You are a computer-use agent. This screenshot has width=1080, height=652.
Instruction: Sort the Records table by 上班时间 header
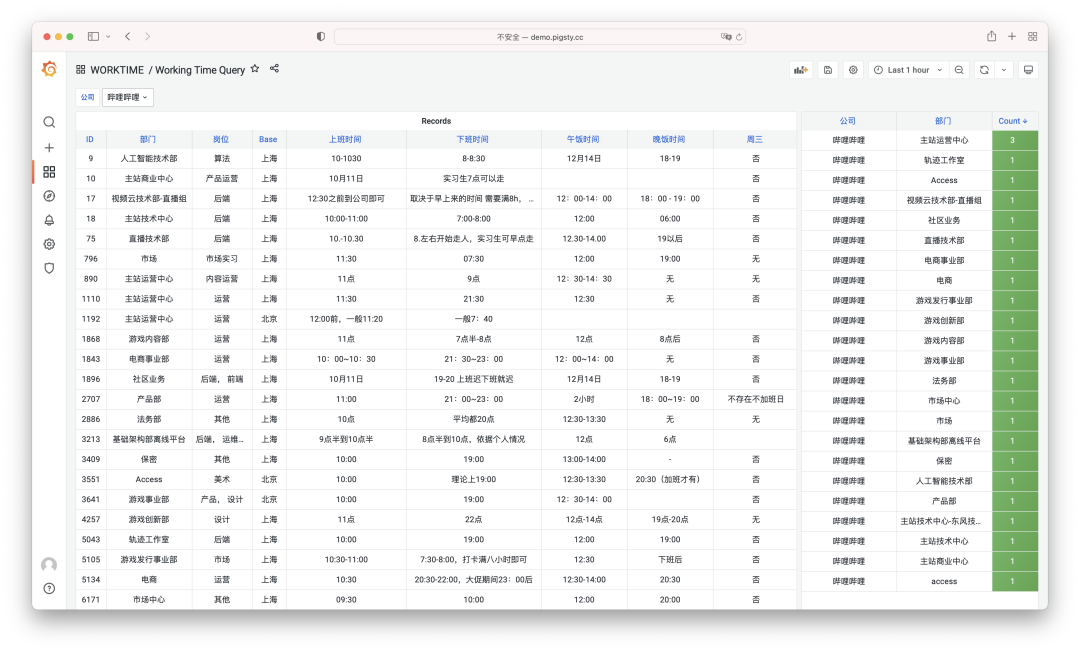tap(345, 139)
